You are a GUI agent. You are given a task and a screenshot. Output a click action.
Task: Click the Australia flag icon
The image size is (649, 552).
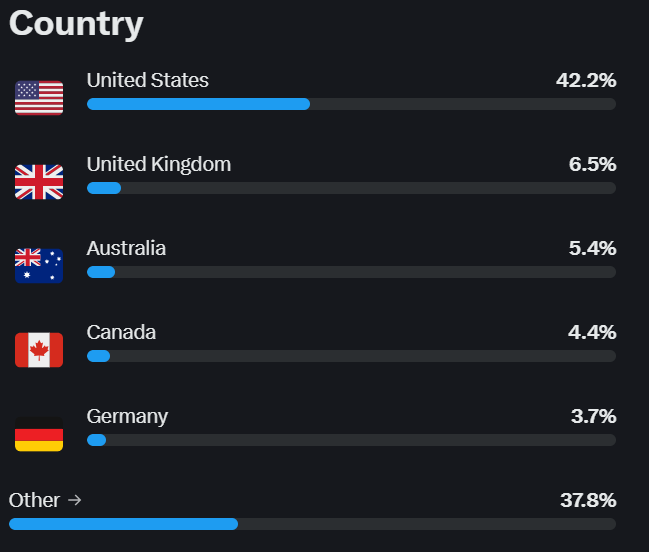(x=39, y=266)
